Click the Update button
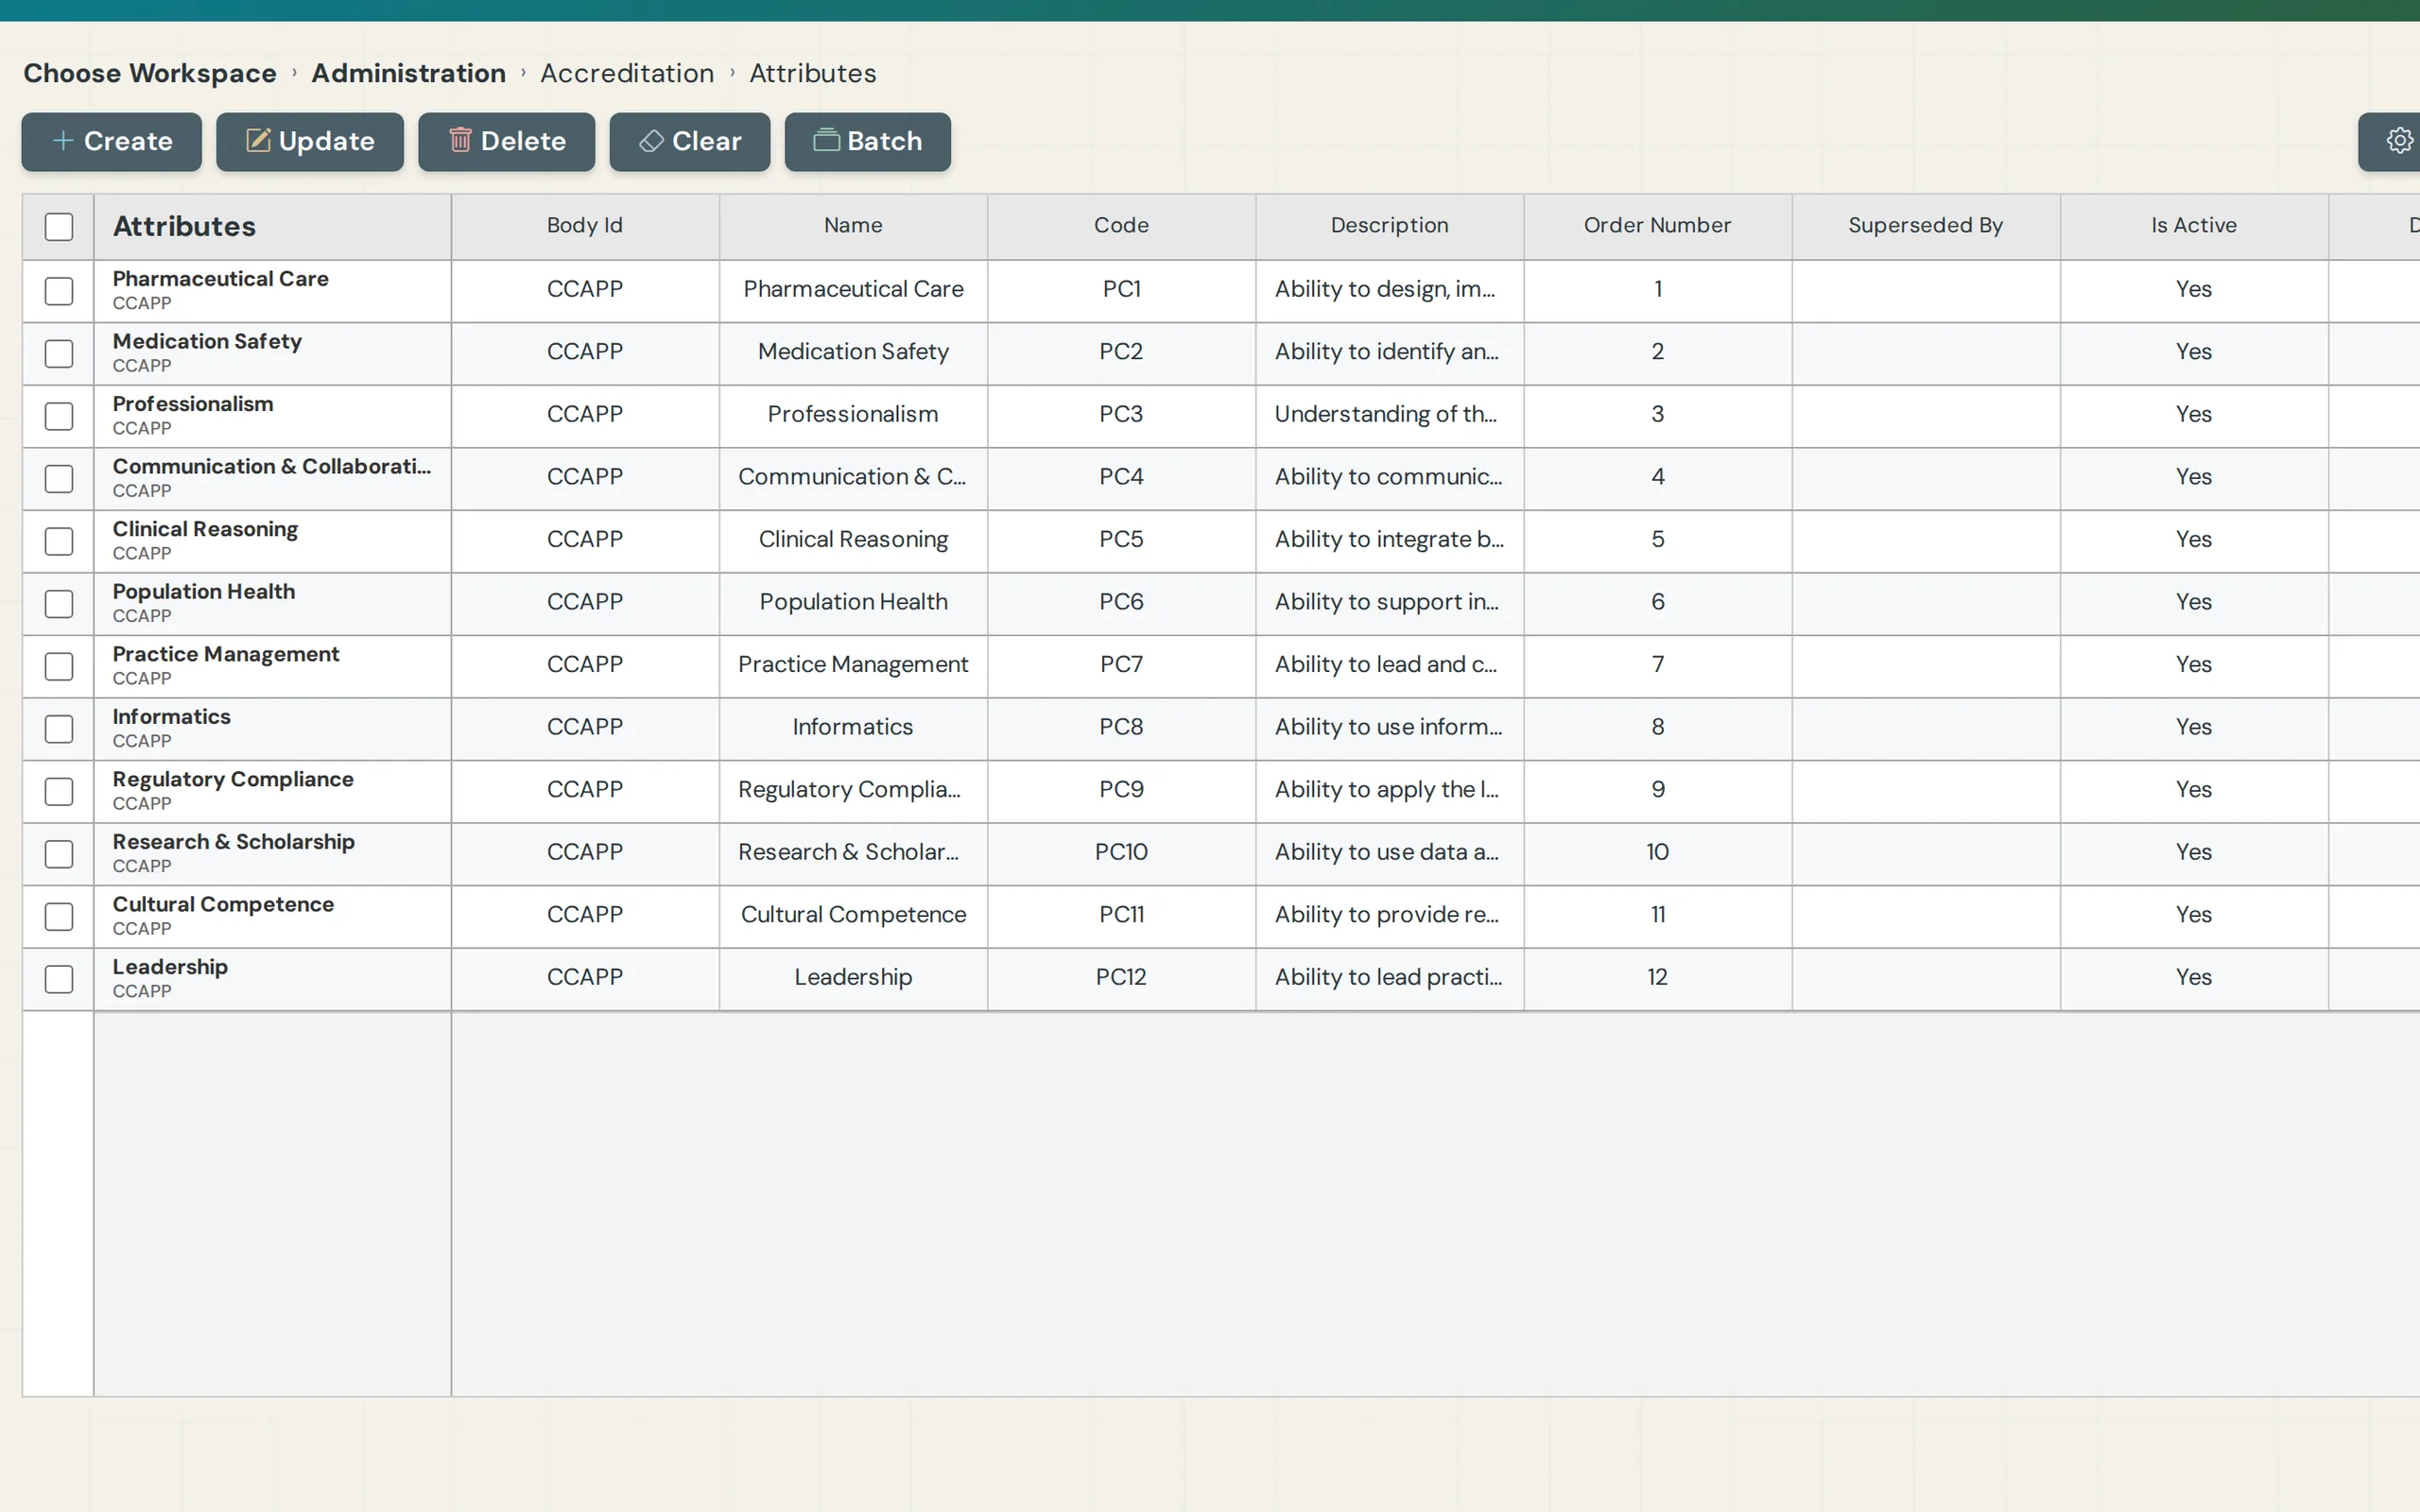This screenshot has width=2420, height=1512. pyautogui.click(x=310, y=141)
